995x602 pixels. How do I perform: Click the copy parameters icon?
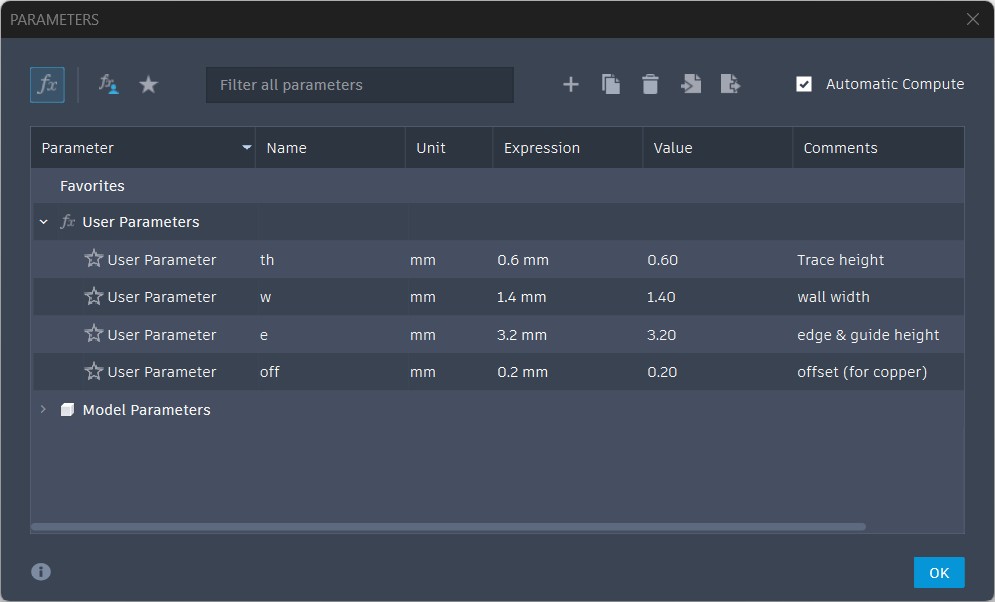[611, 85]
